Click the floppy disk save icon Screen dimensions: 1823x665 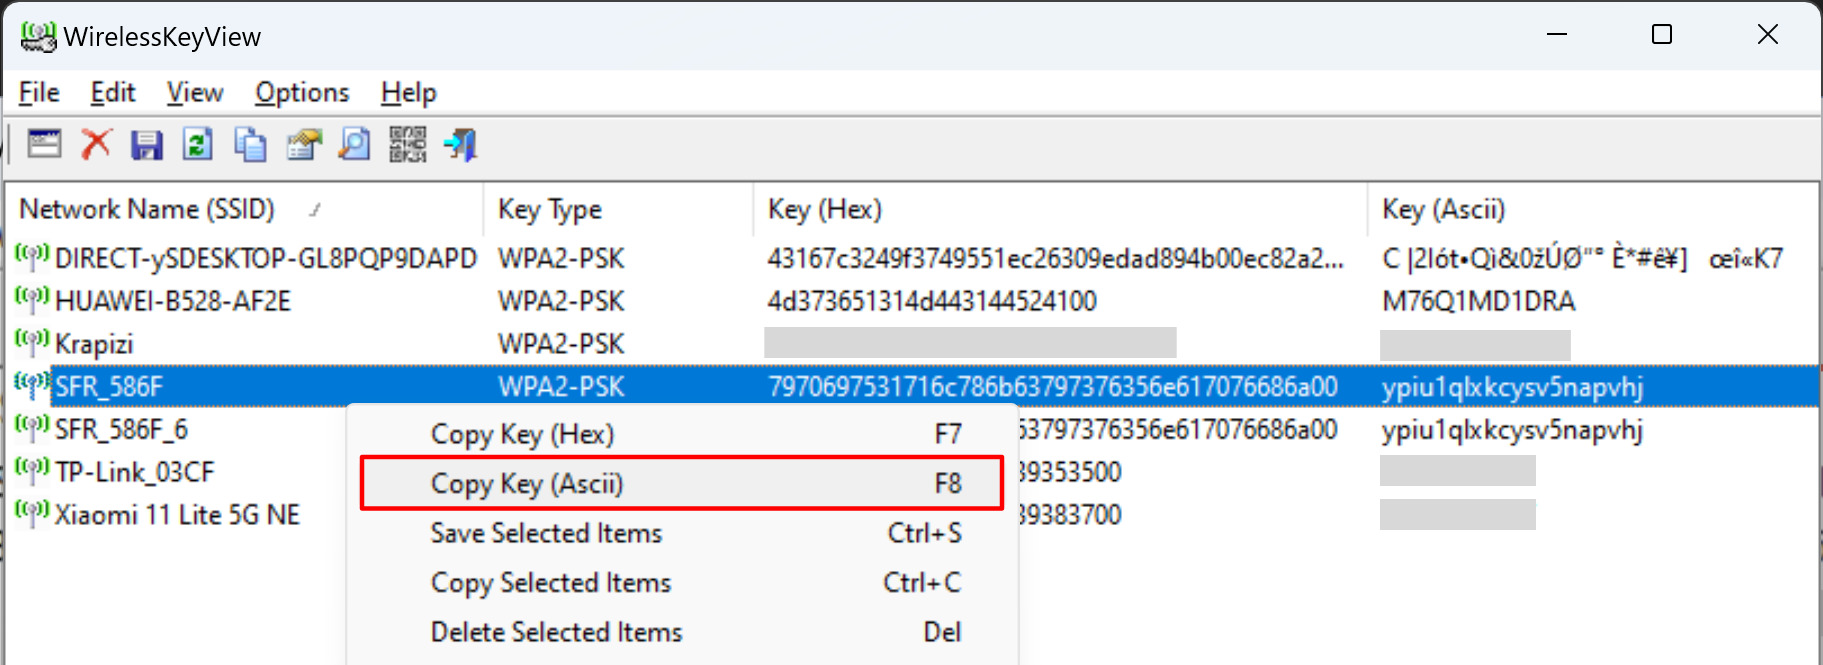(147, 145)
